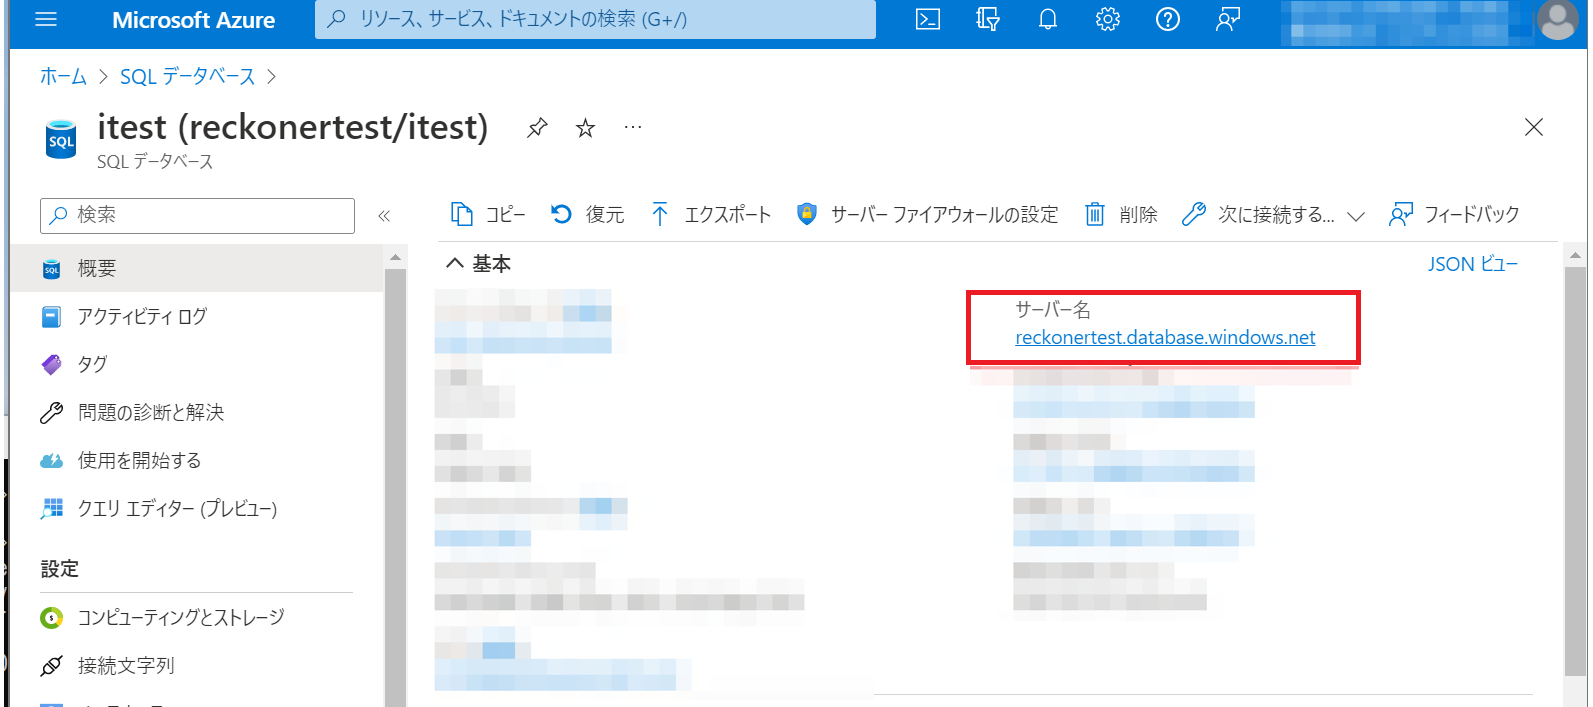Image resolution: width=1593 pixels, height=707 pixels.
Task: Open クエリ エディター (プレビュー) item
Action: pyautogui.click(x=197, y=508)
